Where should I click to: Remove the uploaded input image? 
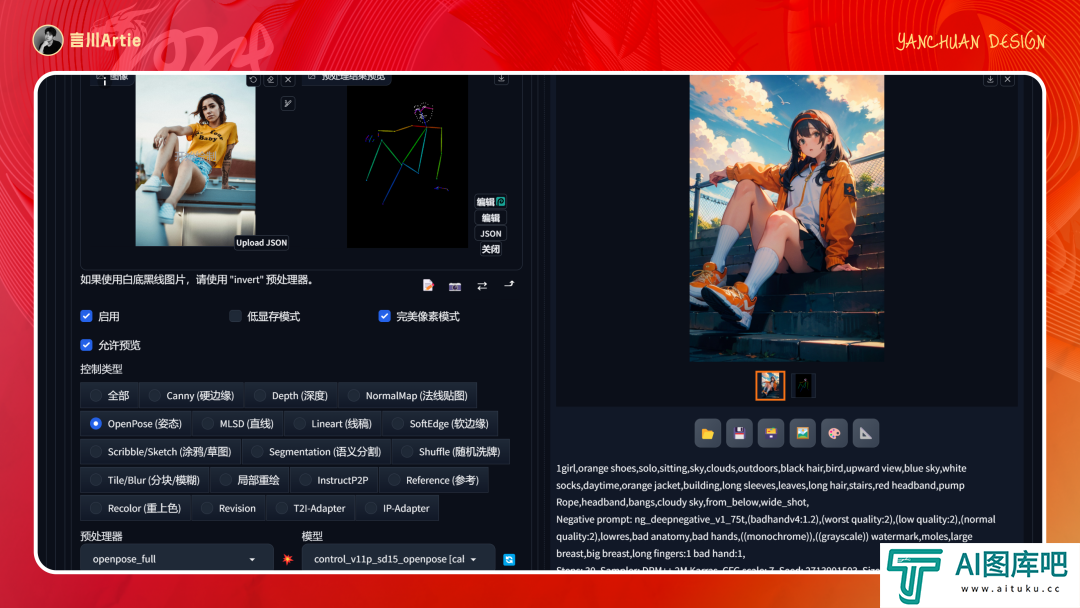click(289, 80)
